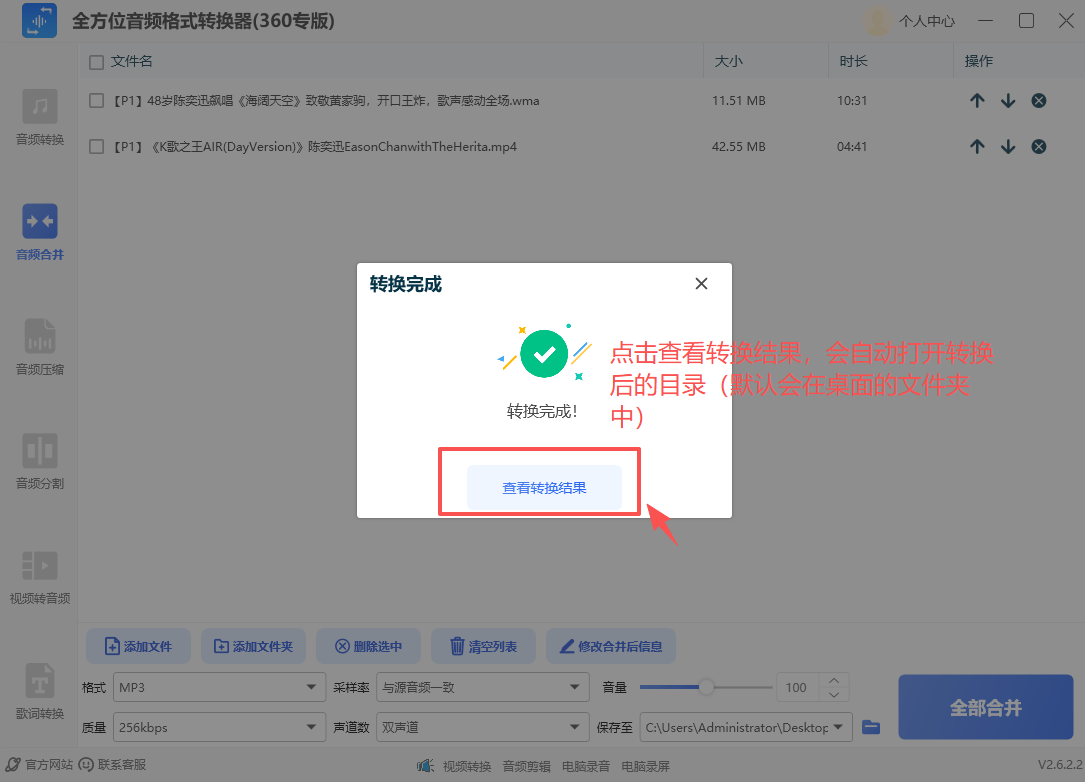Select the 音频转换 sidebar tool

click(39, 120)
